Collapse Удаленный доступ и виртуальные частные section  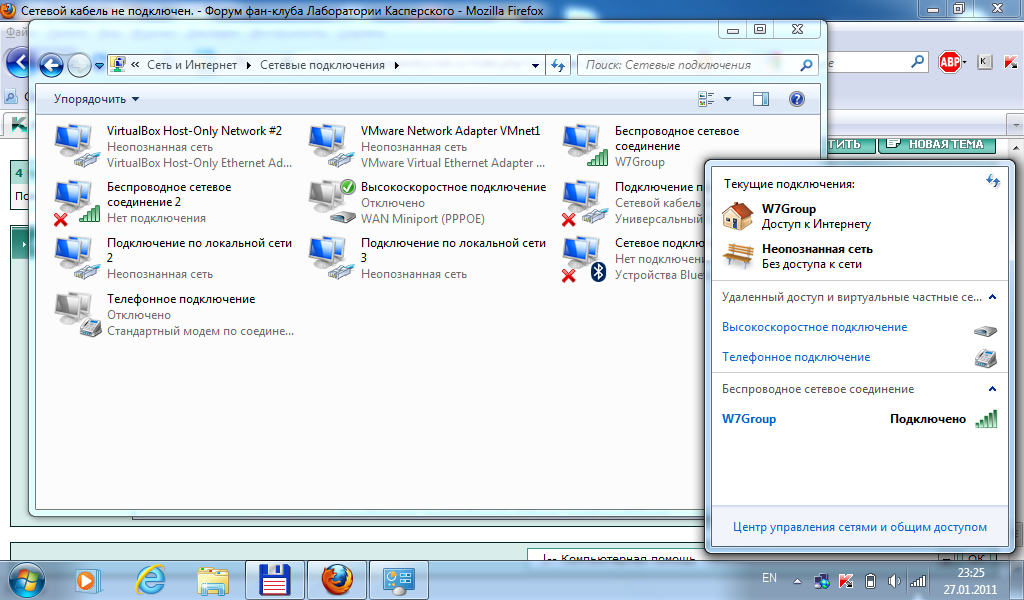993,297
